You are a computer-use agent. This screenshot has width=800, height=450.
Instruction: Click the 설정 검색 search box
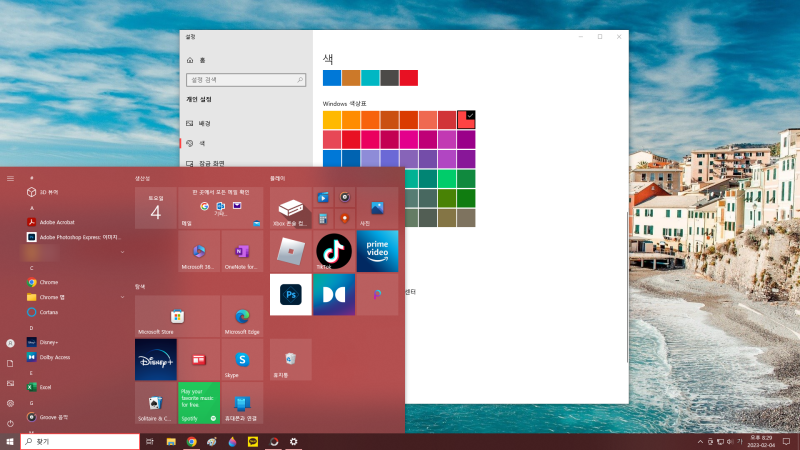coord(246,80)
